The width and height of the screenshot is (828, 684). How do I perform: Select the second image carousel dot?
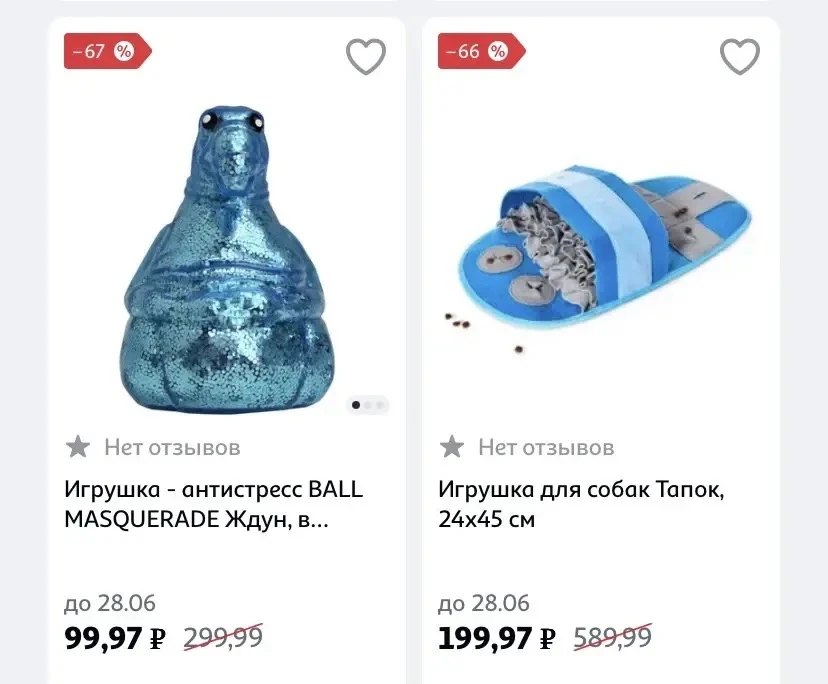pos(368,405)
